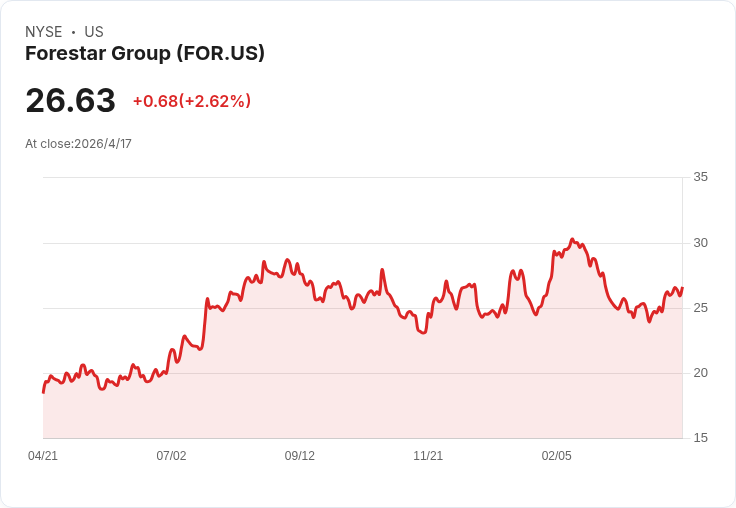Image resolution: width=736 pixels, height=508 pixels.
Task: Select the 07/02 x-axis date label
Action: click(x=171, y=456)
